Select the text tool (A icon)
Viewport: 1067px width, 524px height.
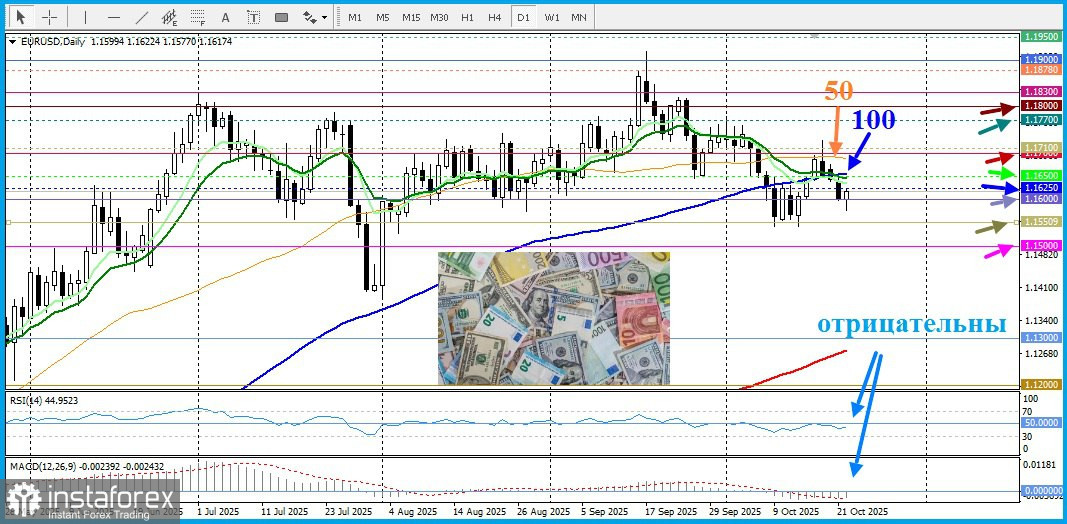coord(226,17)
